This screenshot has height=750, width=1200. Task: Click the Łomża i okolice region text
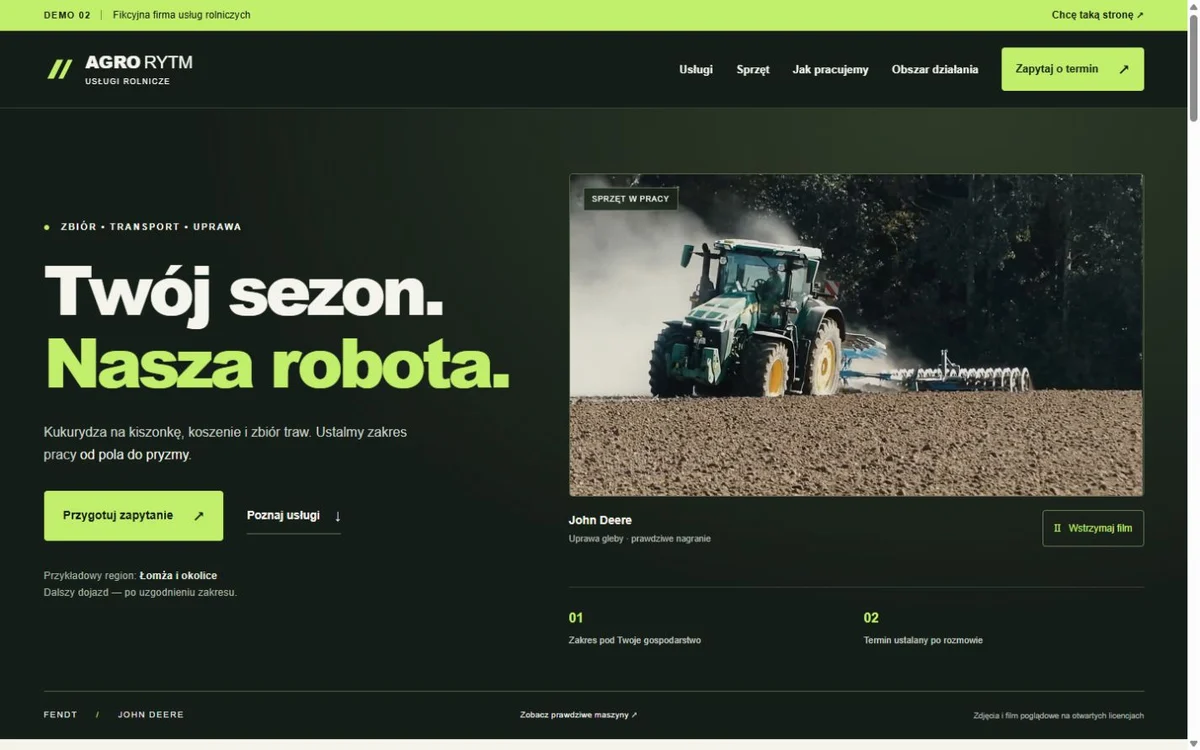(x=178, y=575)
